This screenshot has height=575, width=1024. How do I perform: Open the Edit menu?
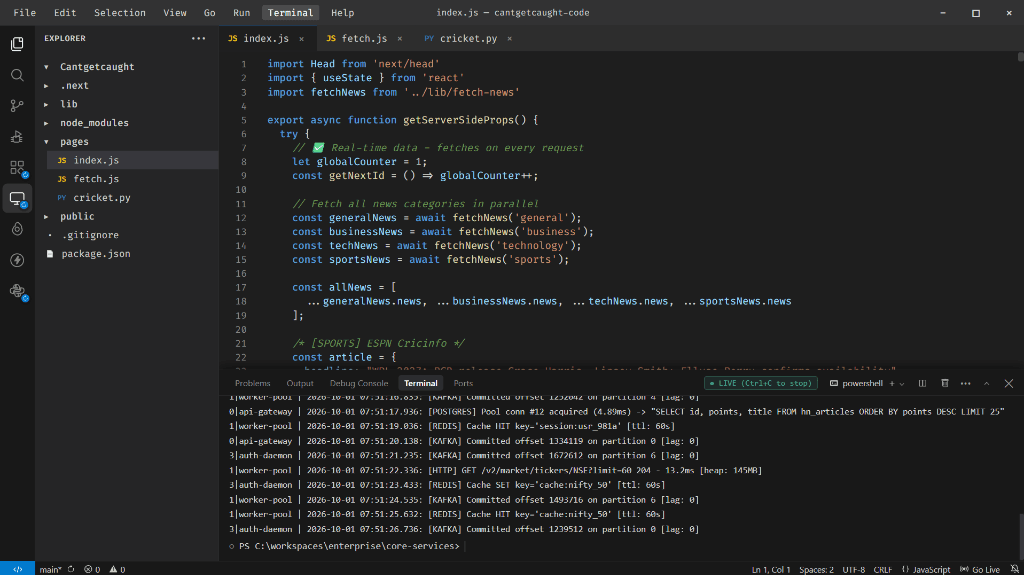pos(65,12)
